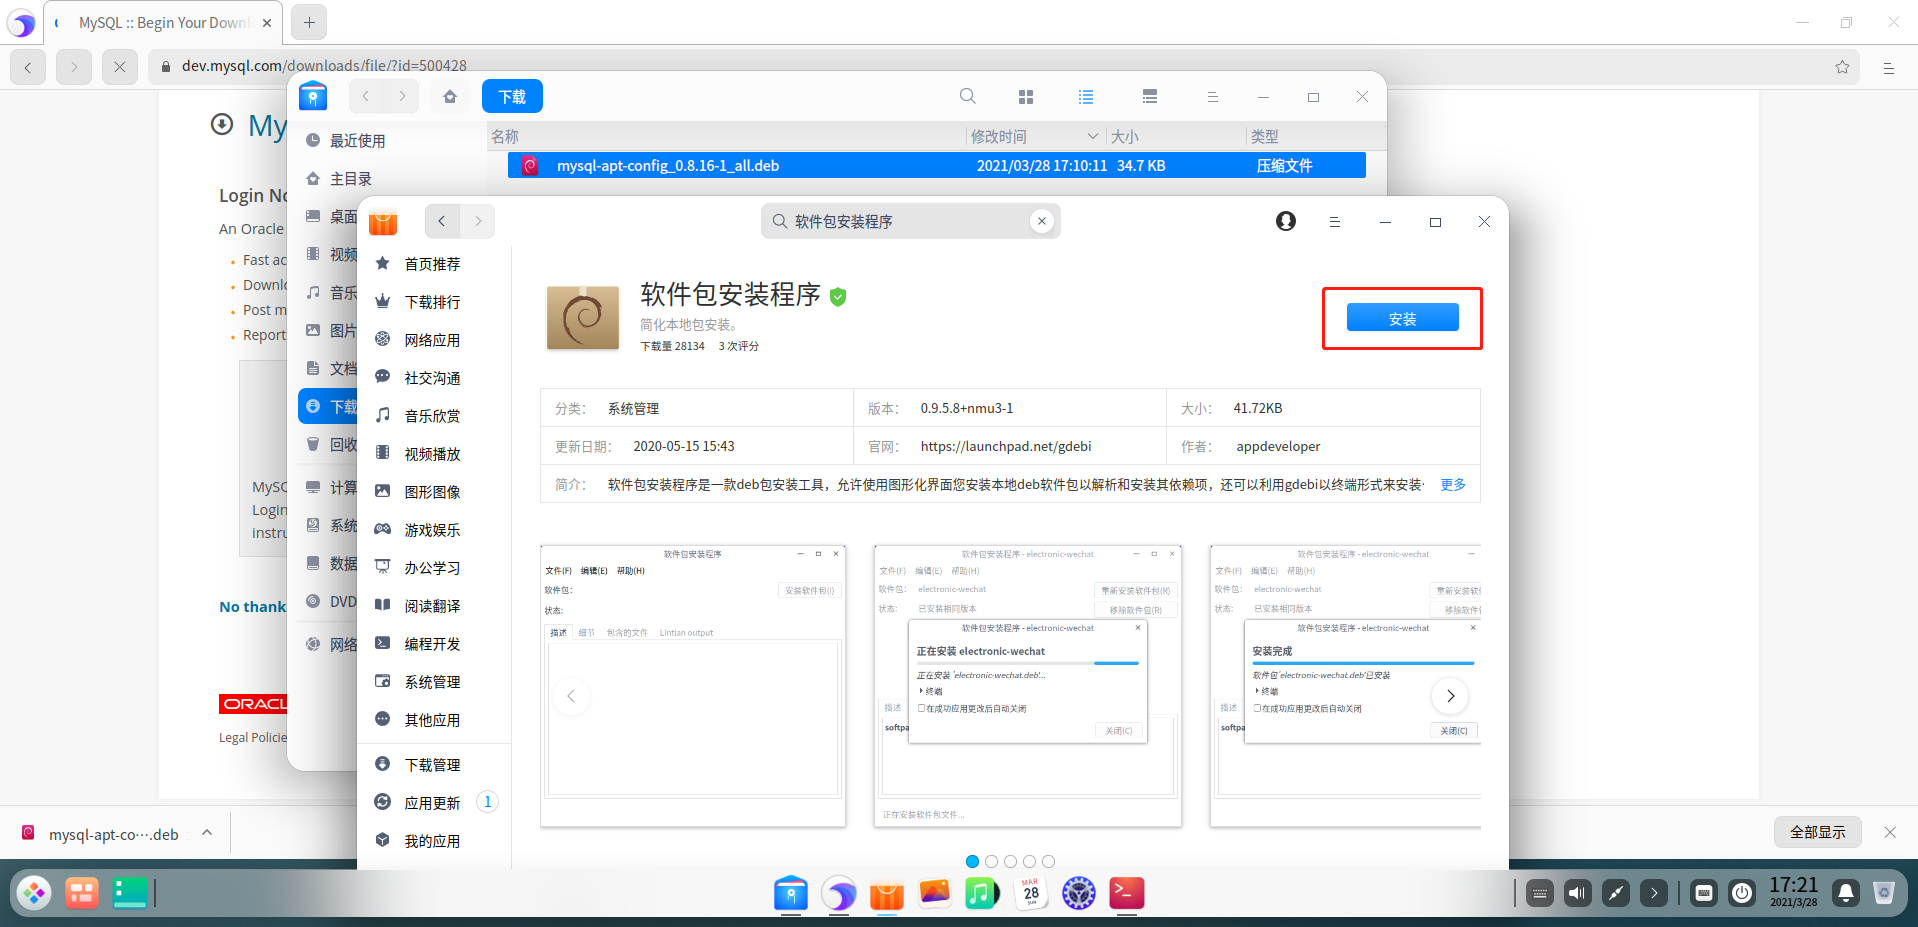Show the next screenshot in carousel
This screenshot has height=927, width=1918.
click(x=1450, y=696)
